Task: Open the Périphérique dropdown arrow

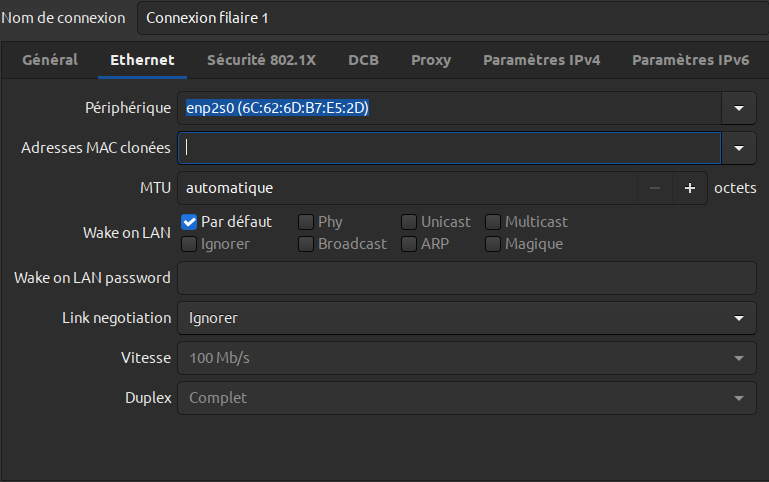Action: pos(739,108)
